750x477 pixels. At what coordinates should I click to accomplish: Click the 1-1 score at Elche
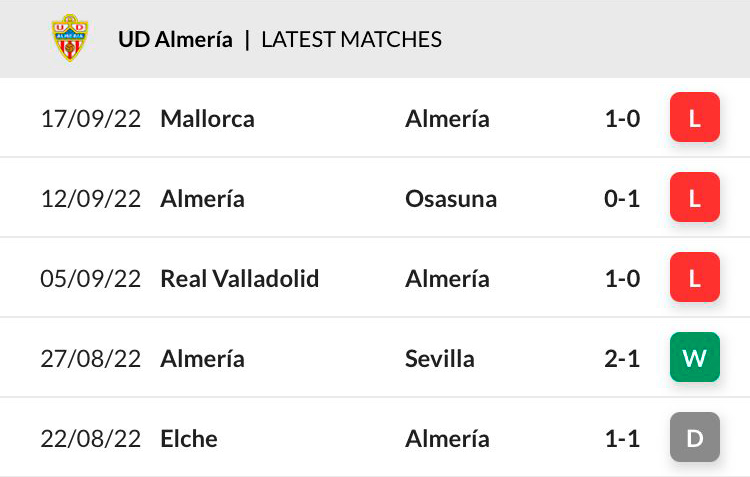click(622, 438)
